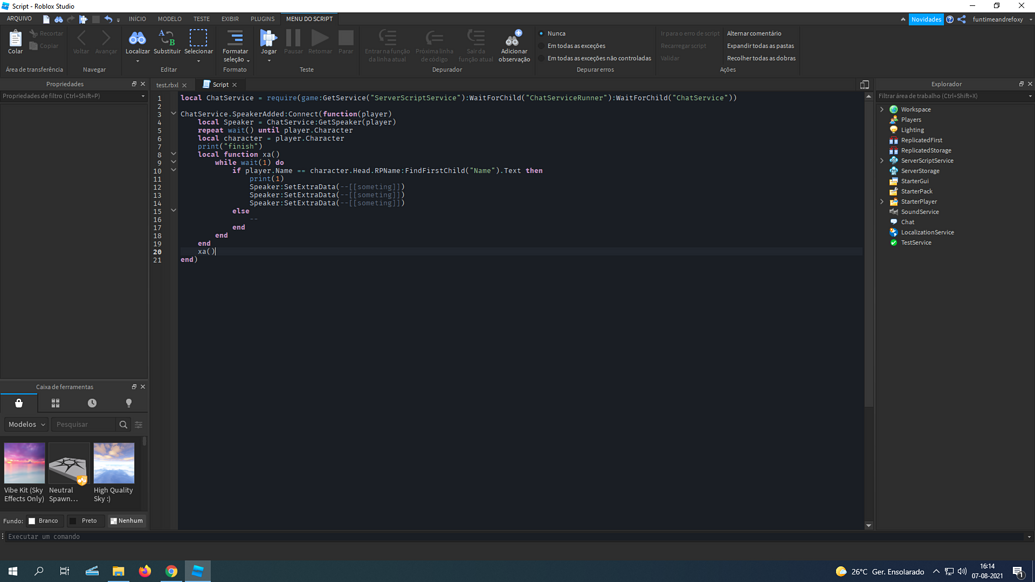Select ReplicatedStorage in the Explorer

(926, 150)
